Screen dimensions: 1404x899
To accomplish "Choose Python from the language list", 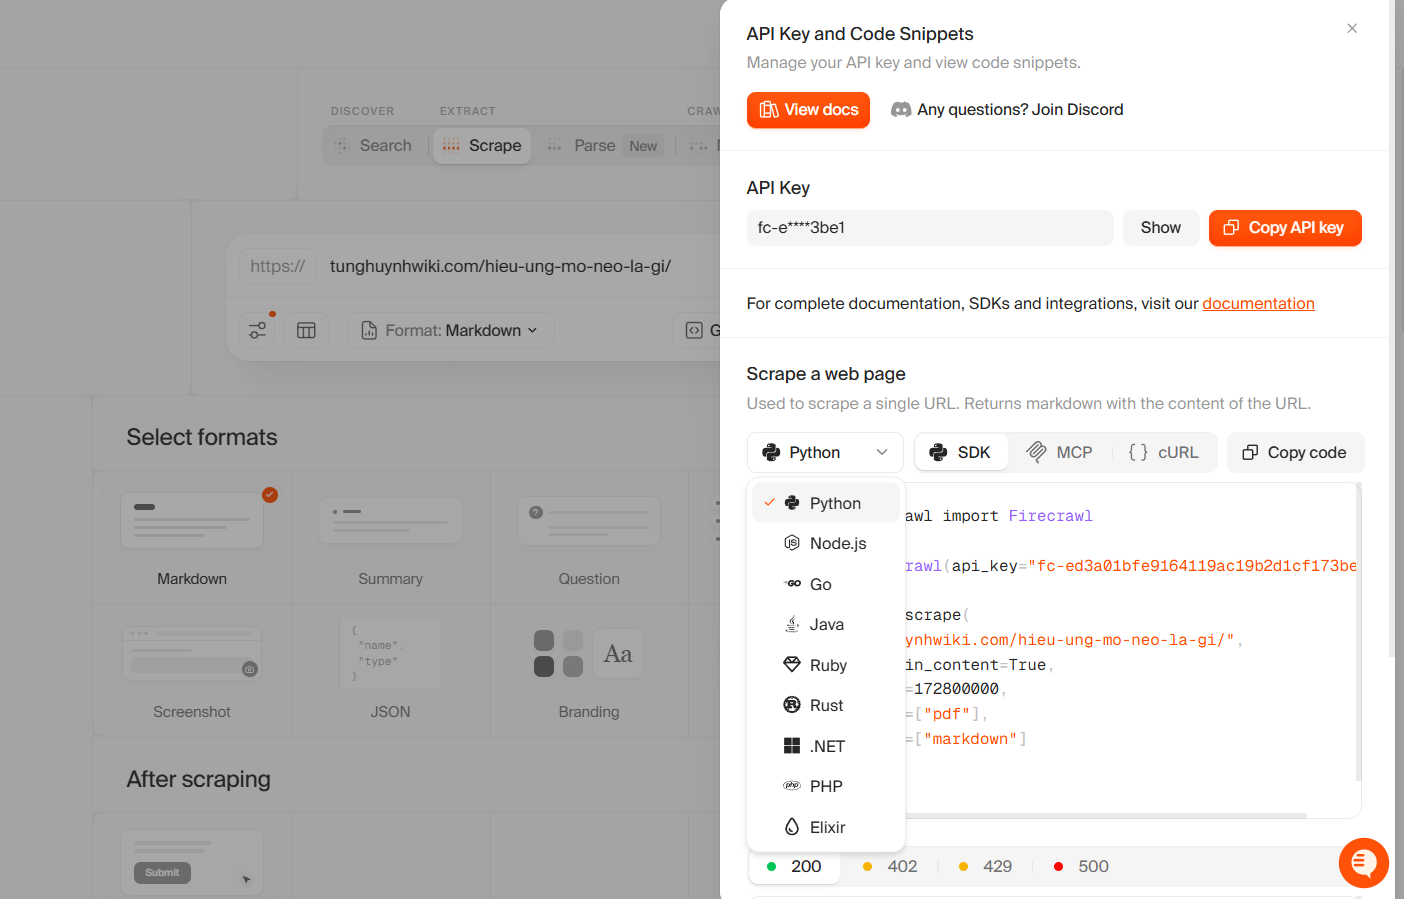I will pos(826,503).
